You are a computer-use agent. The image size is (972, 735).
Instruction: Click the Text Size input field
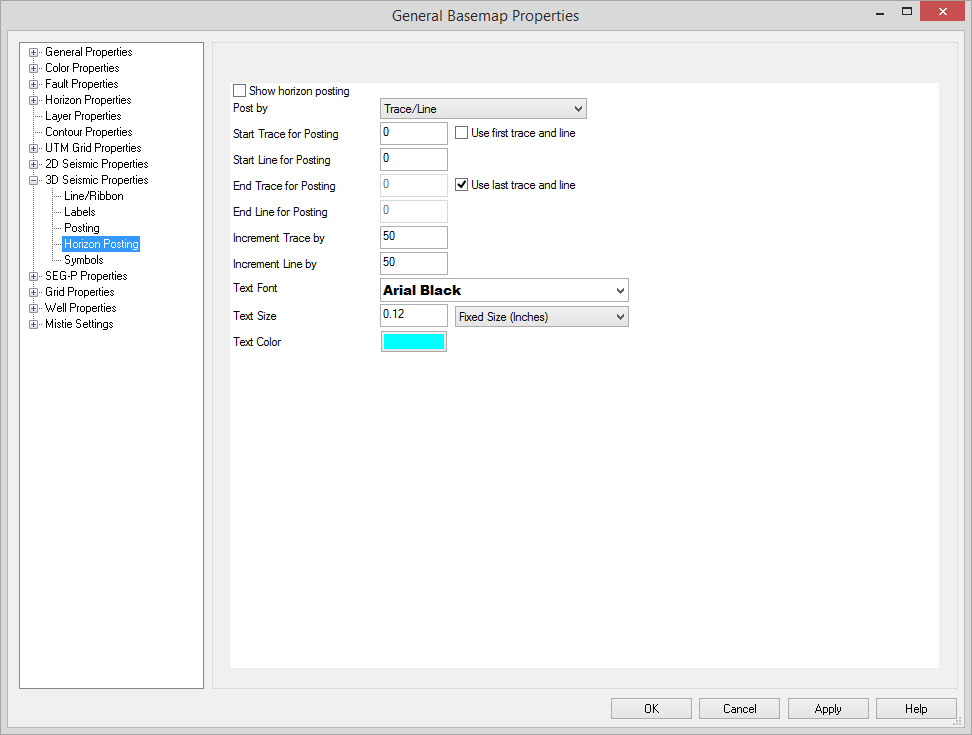(414, 316)
